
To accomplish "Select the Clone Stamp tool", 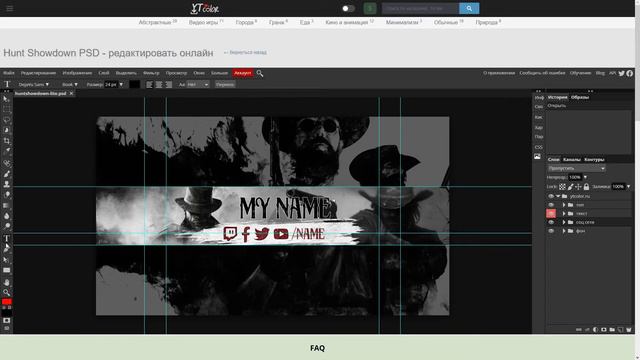I will pos(7,184).
